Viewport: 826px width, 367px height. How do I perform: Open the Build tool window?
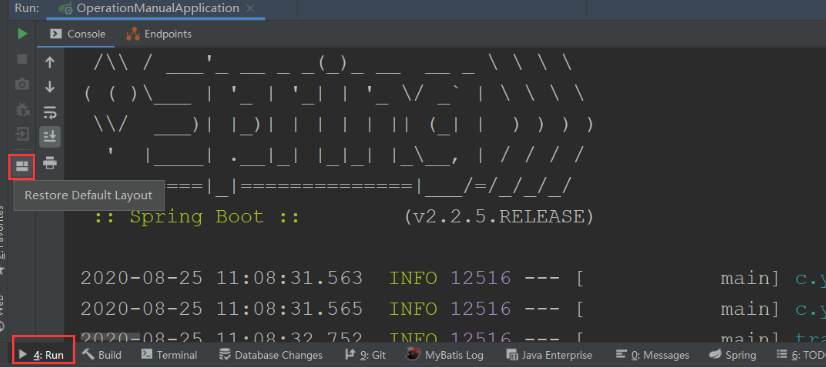tap(102, 355)
